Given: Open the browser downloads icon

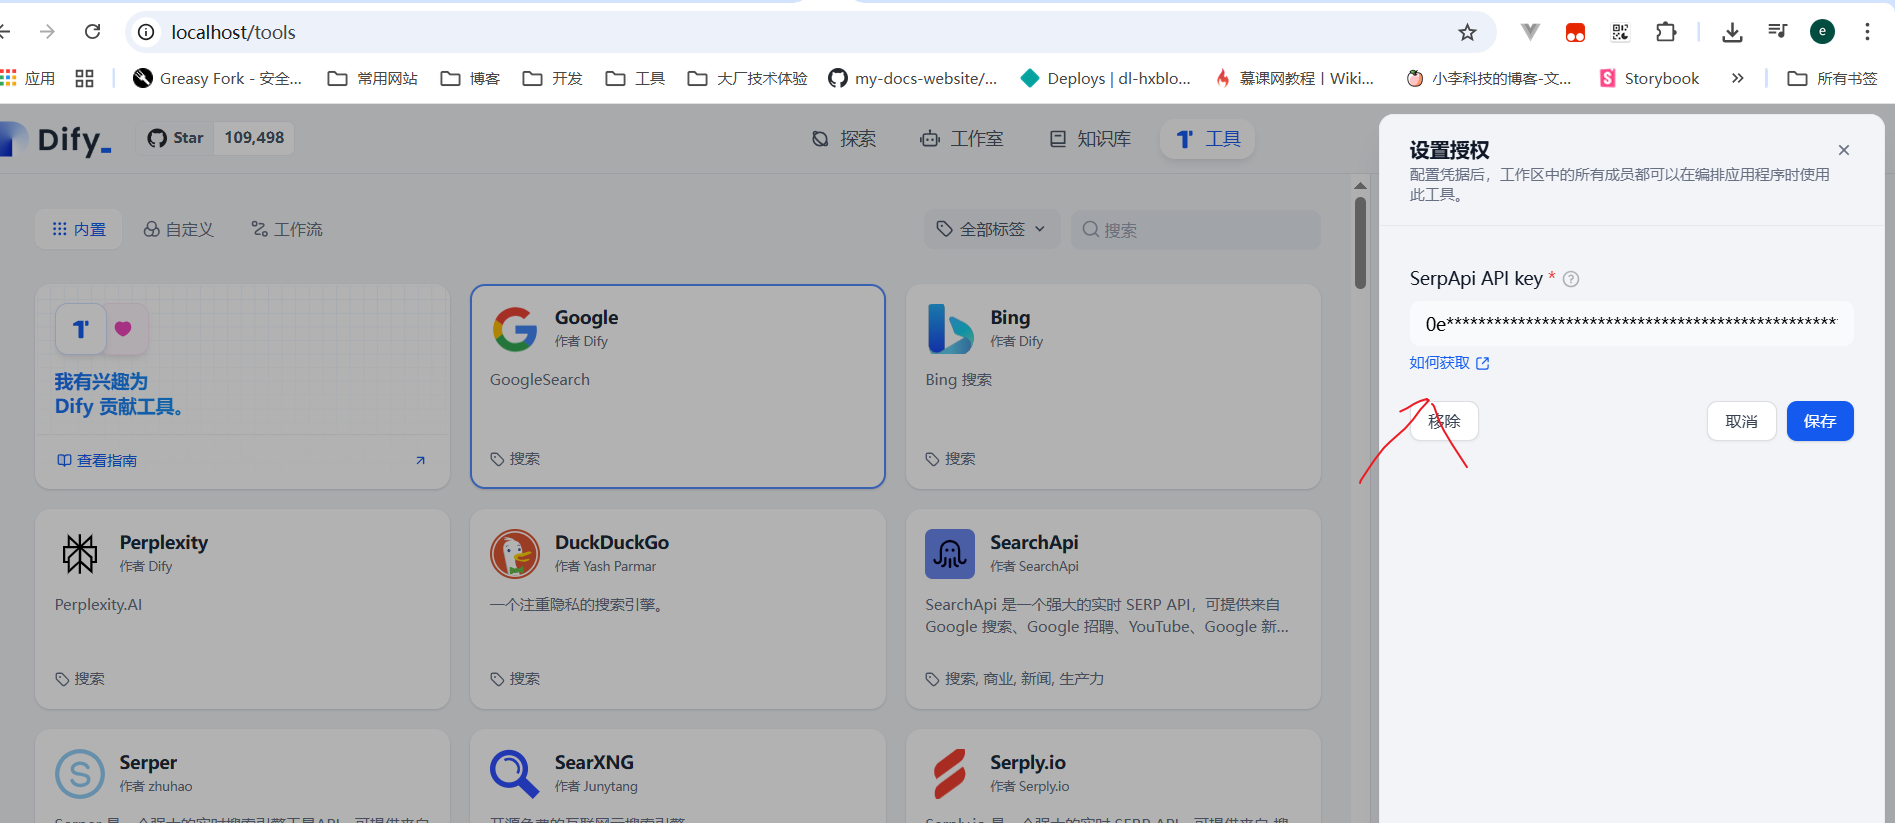Looking at the screenshot, I should [x=1732, y=32].
